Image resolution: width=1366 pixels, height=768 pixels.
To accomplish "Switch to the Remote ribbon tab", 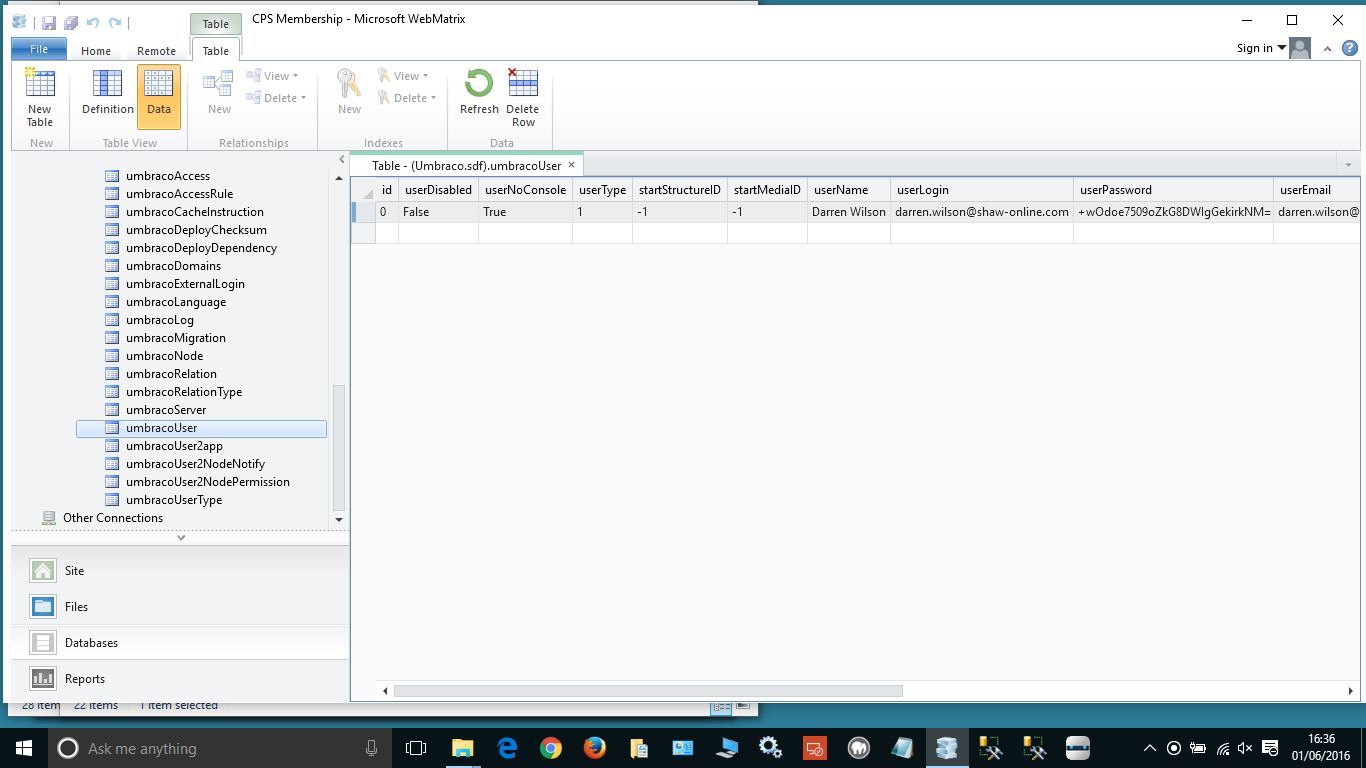I will [x=156, y=51].
